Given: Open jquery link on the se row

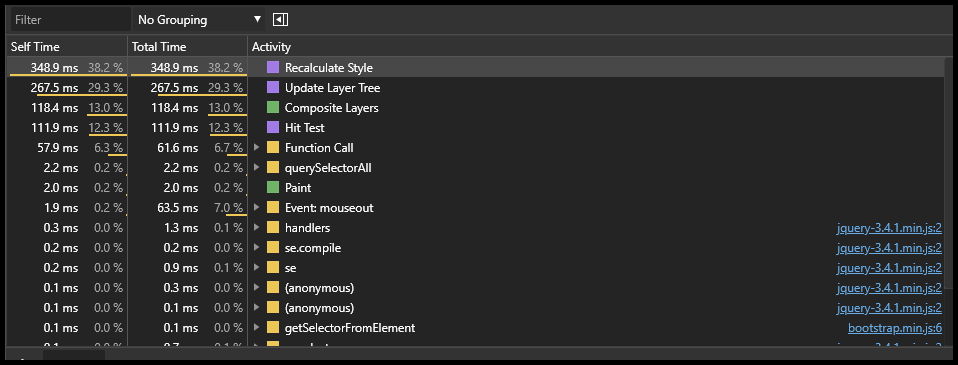Looking at the screenshot, I should coord(889,268).
